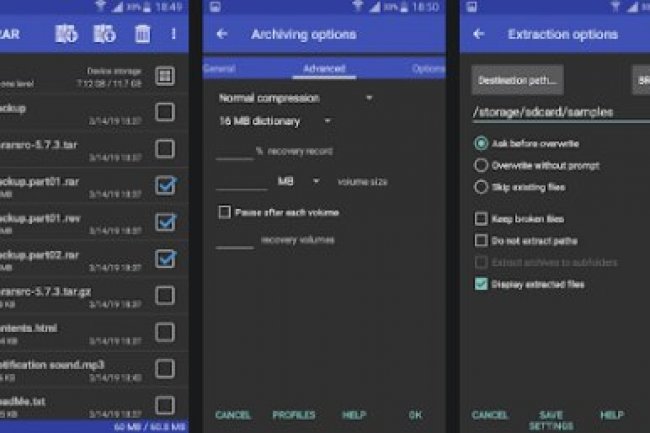
Task: Tap the notification sound.mp3 file name
Action: pyautogui.click(x=52, y=365)
